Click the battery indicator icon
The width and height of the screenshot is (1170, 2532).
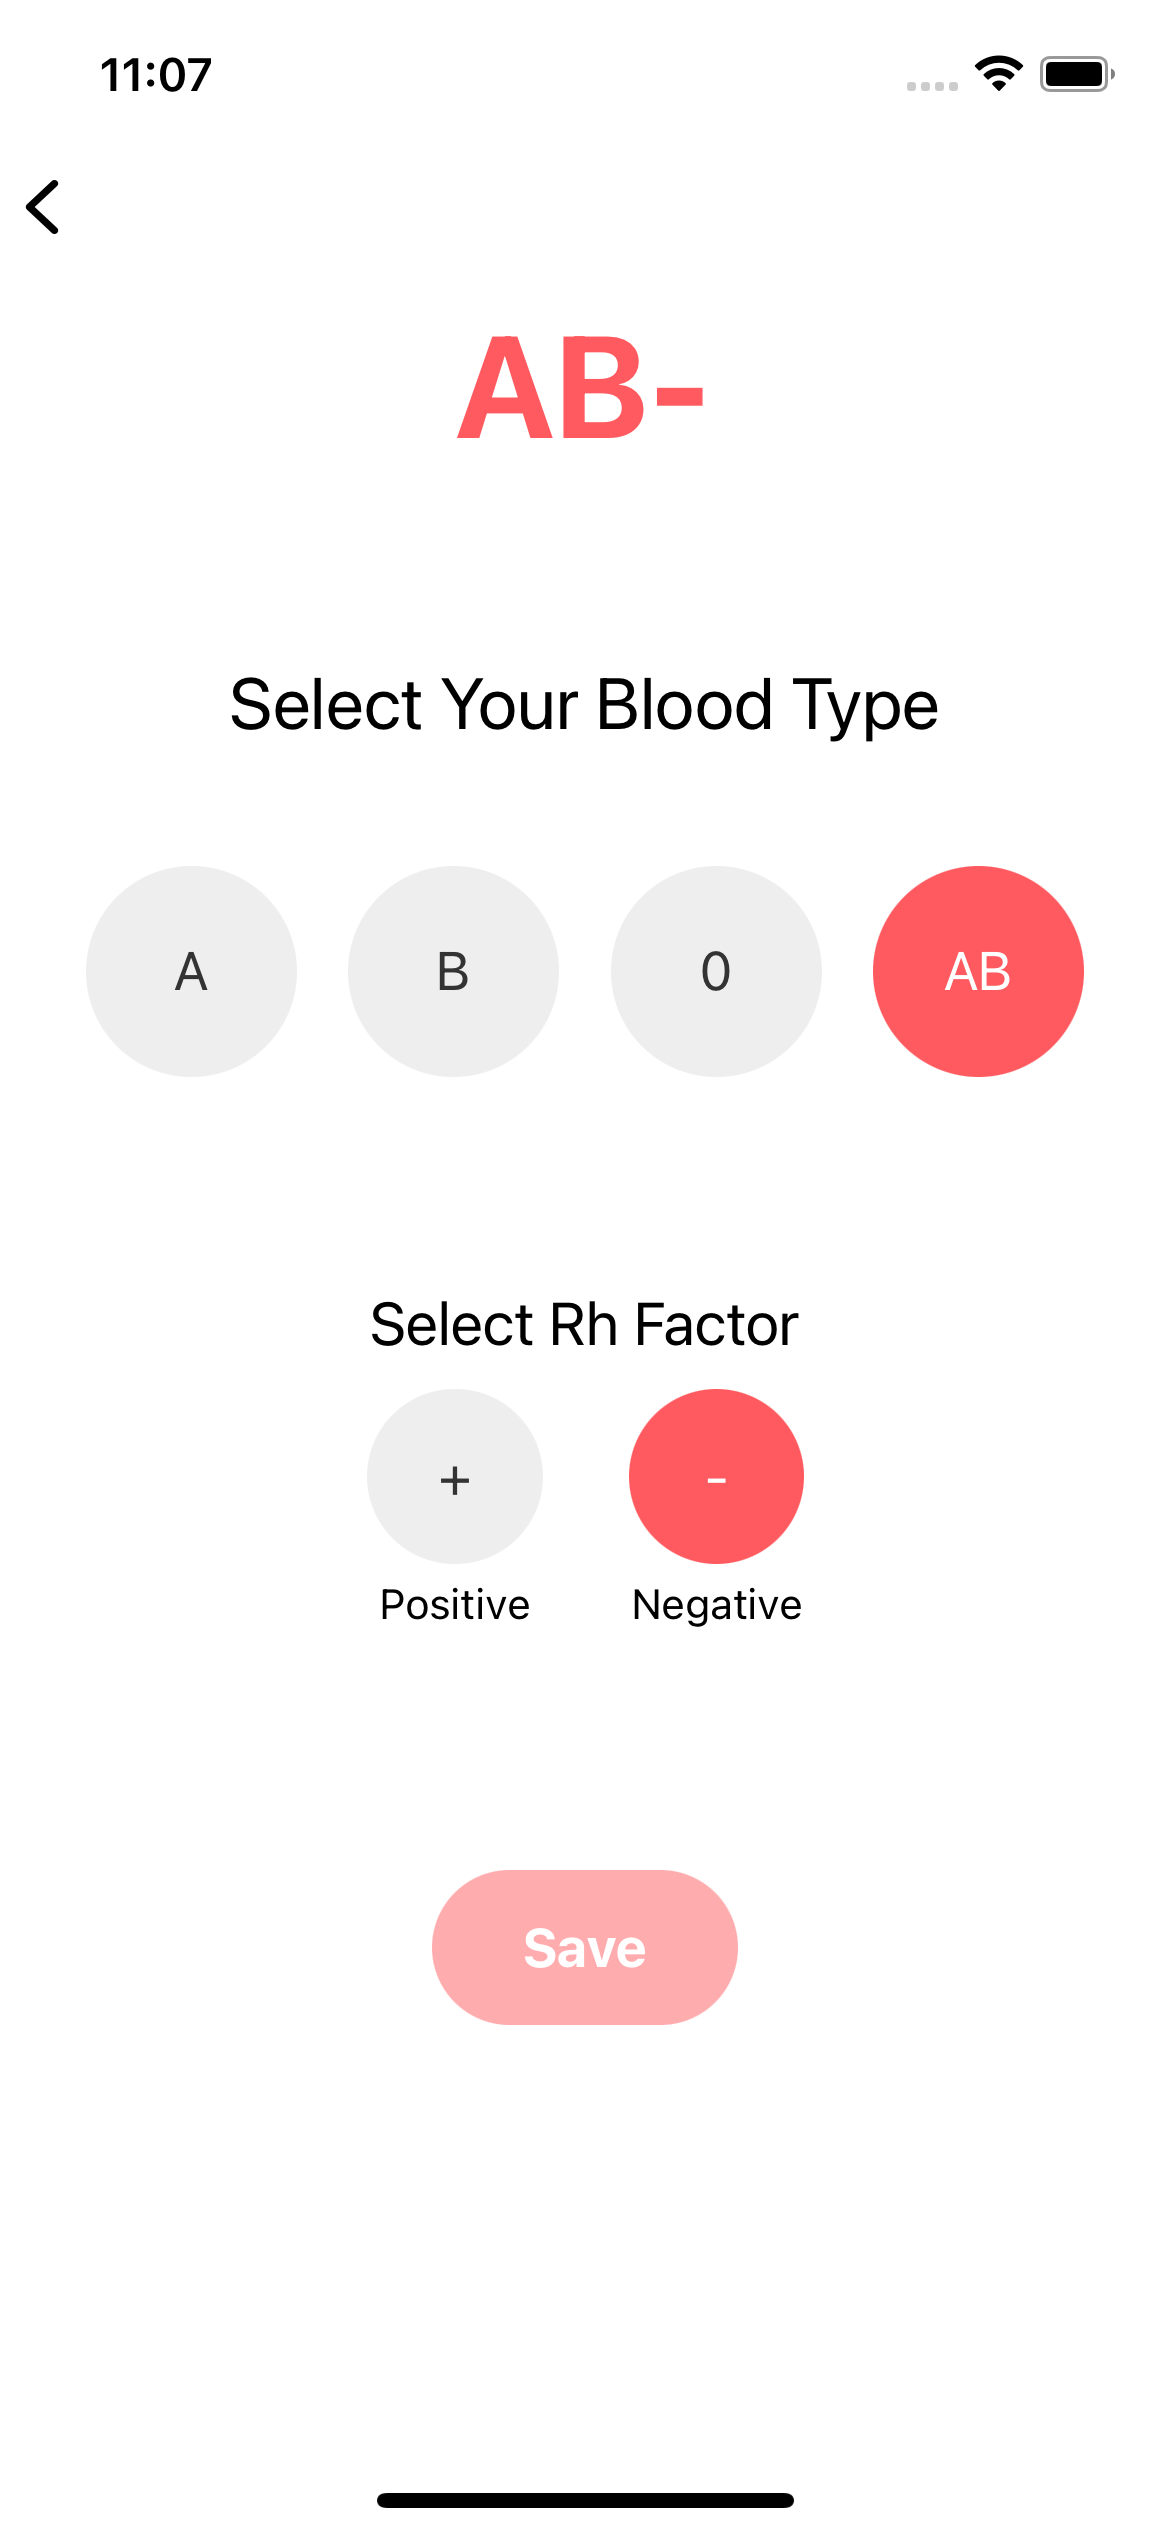tap(1076, 74)
